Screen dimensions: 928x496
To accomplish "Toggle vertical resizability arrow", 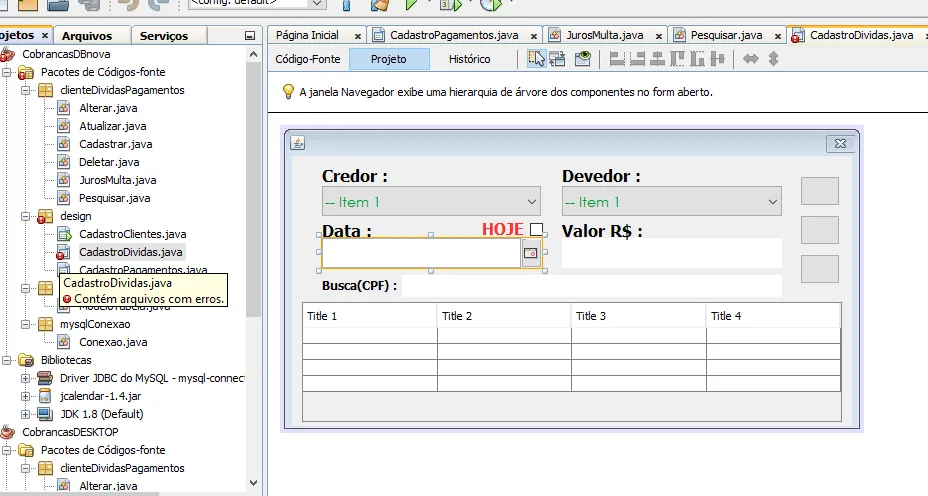I will click(773, 59).
